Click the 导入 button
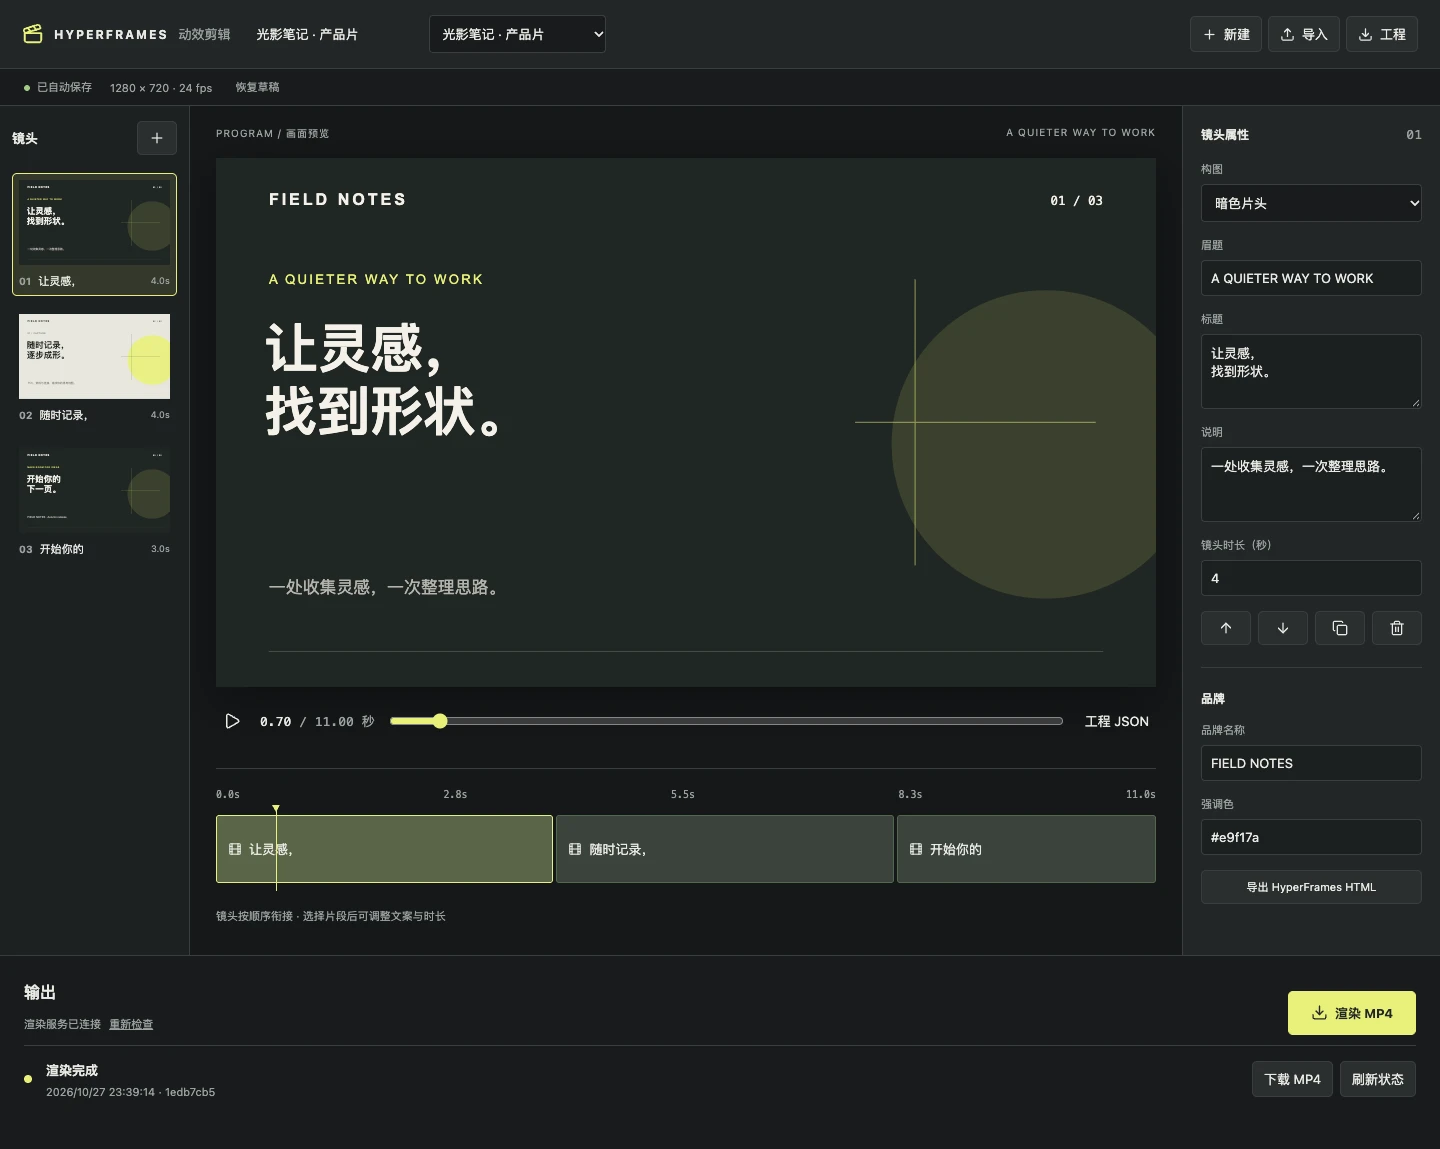 coord(1304,34)
